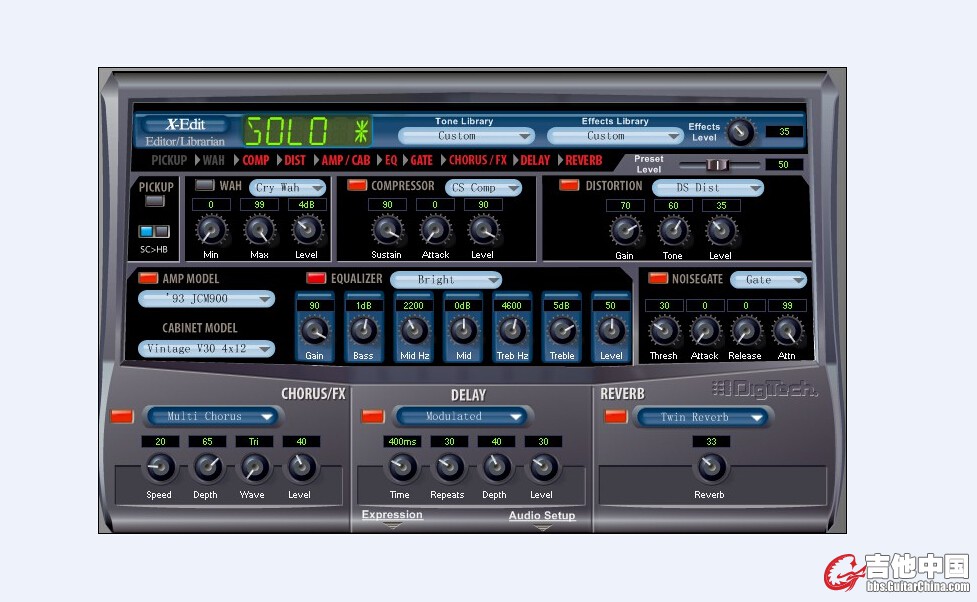Click the Equalizer Treb Hz knob

(x=512, y=331)
